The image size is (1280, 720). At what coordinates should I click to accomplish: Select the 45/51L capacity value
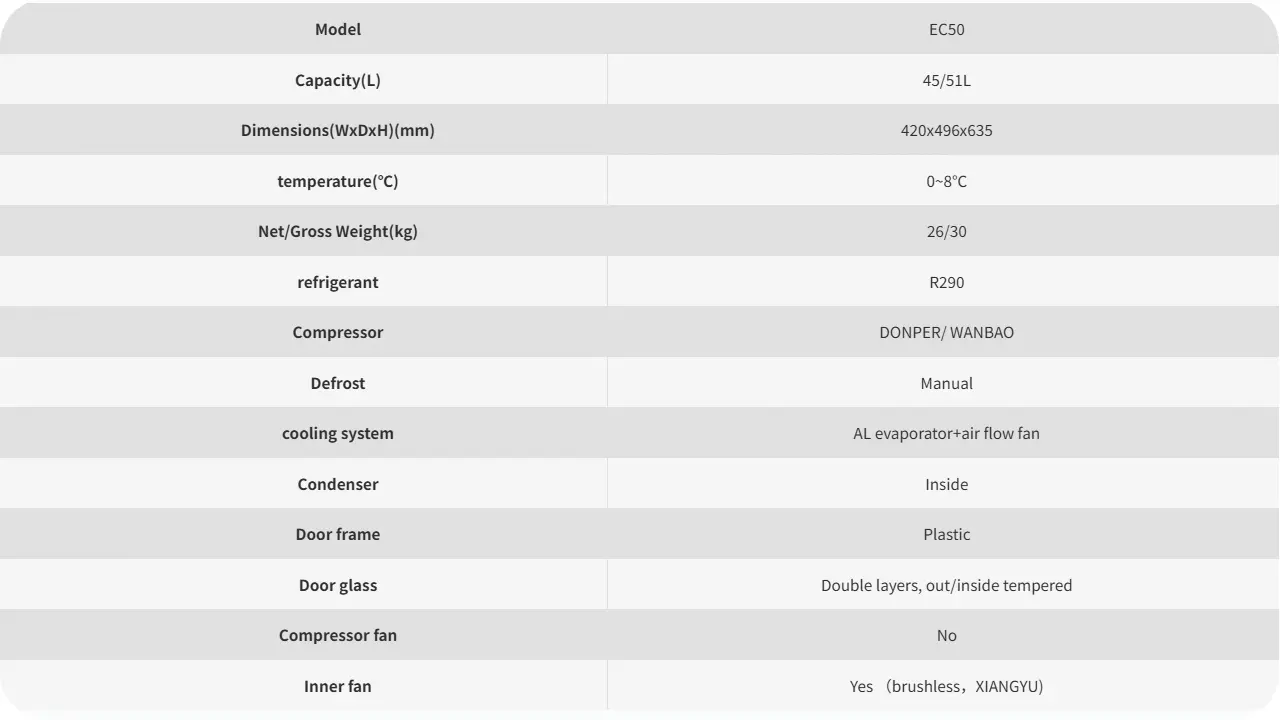click(x=946, y=80)
